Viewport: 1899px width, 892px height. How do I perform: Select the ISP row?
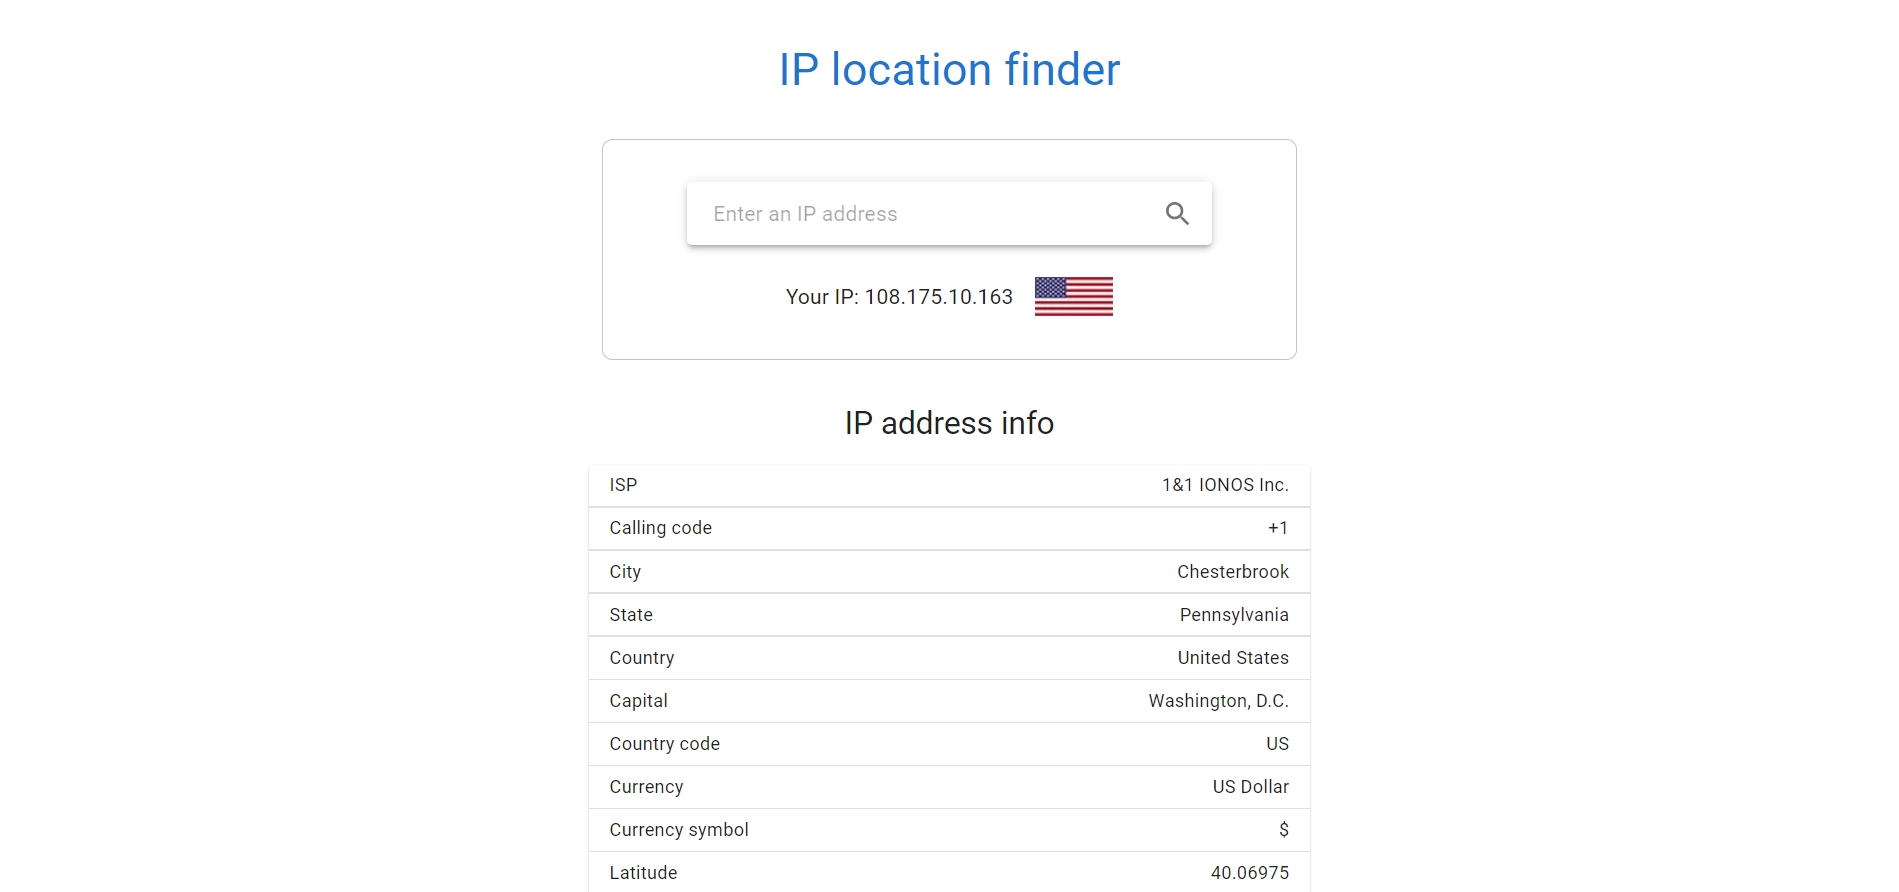[x=949, y=485]
